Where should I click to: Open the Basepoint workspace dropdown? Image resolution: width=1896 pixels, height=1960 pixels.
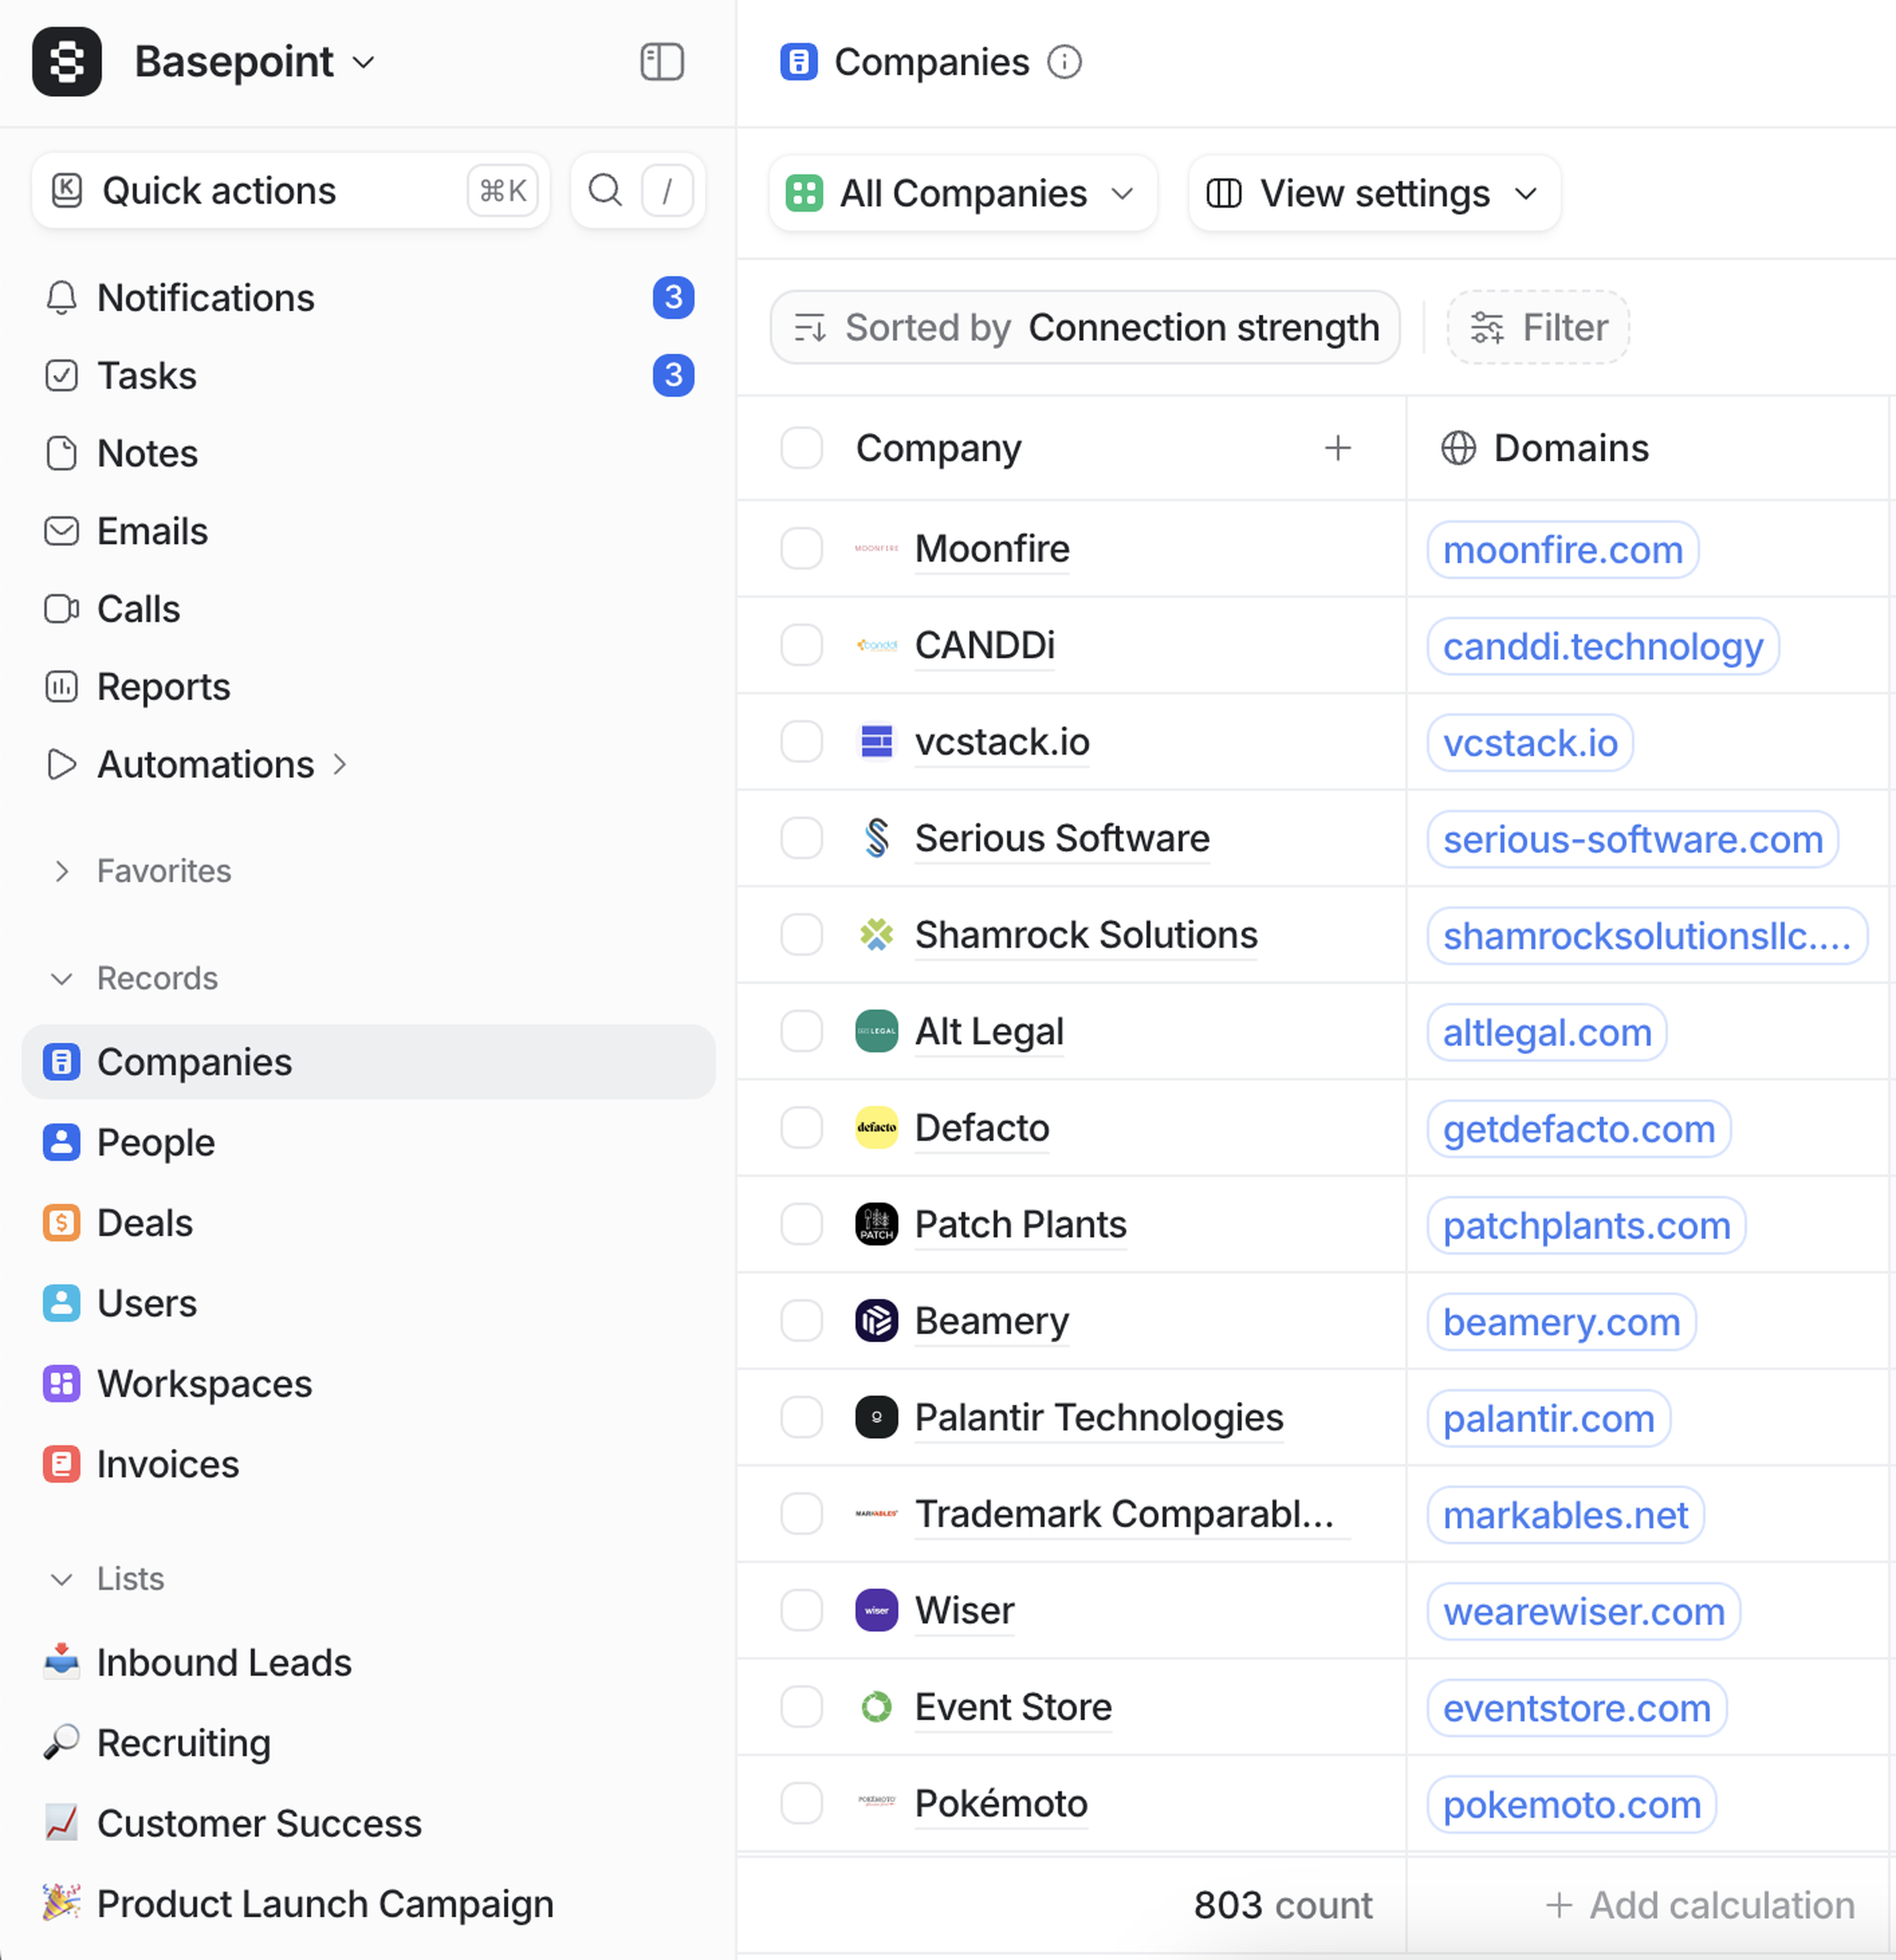[254, 62]
